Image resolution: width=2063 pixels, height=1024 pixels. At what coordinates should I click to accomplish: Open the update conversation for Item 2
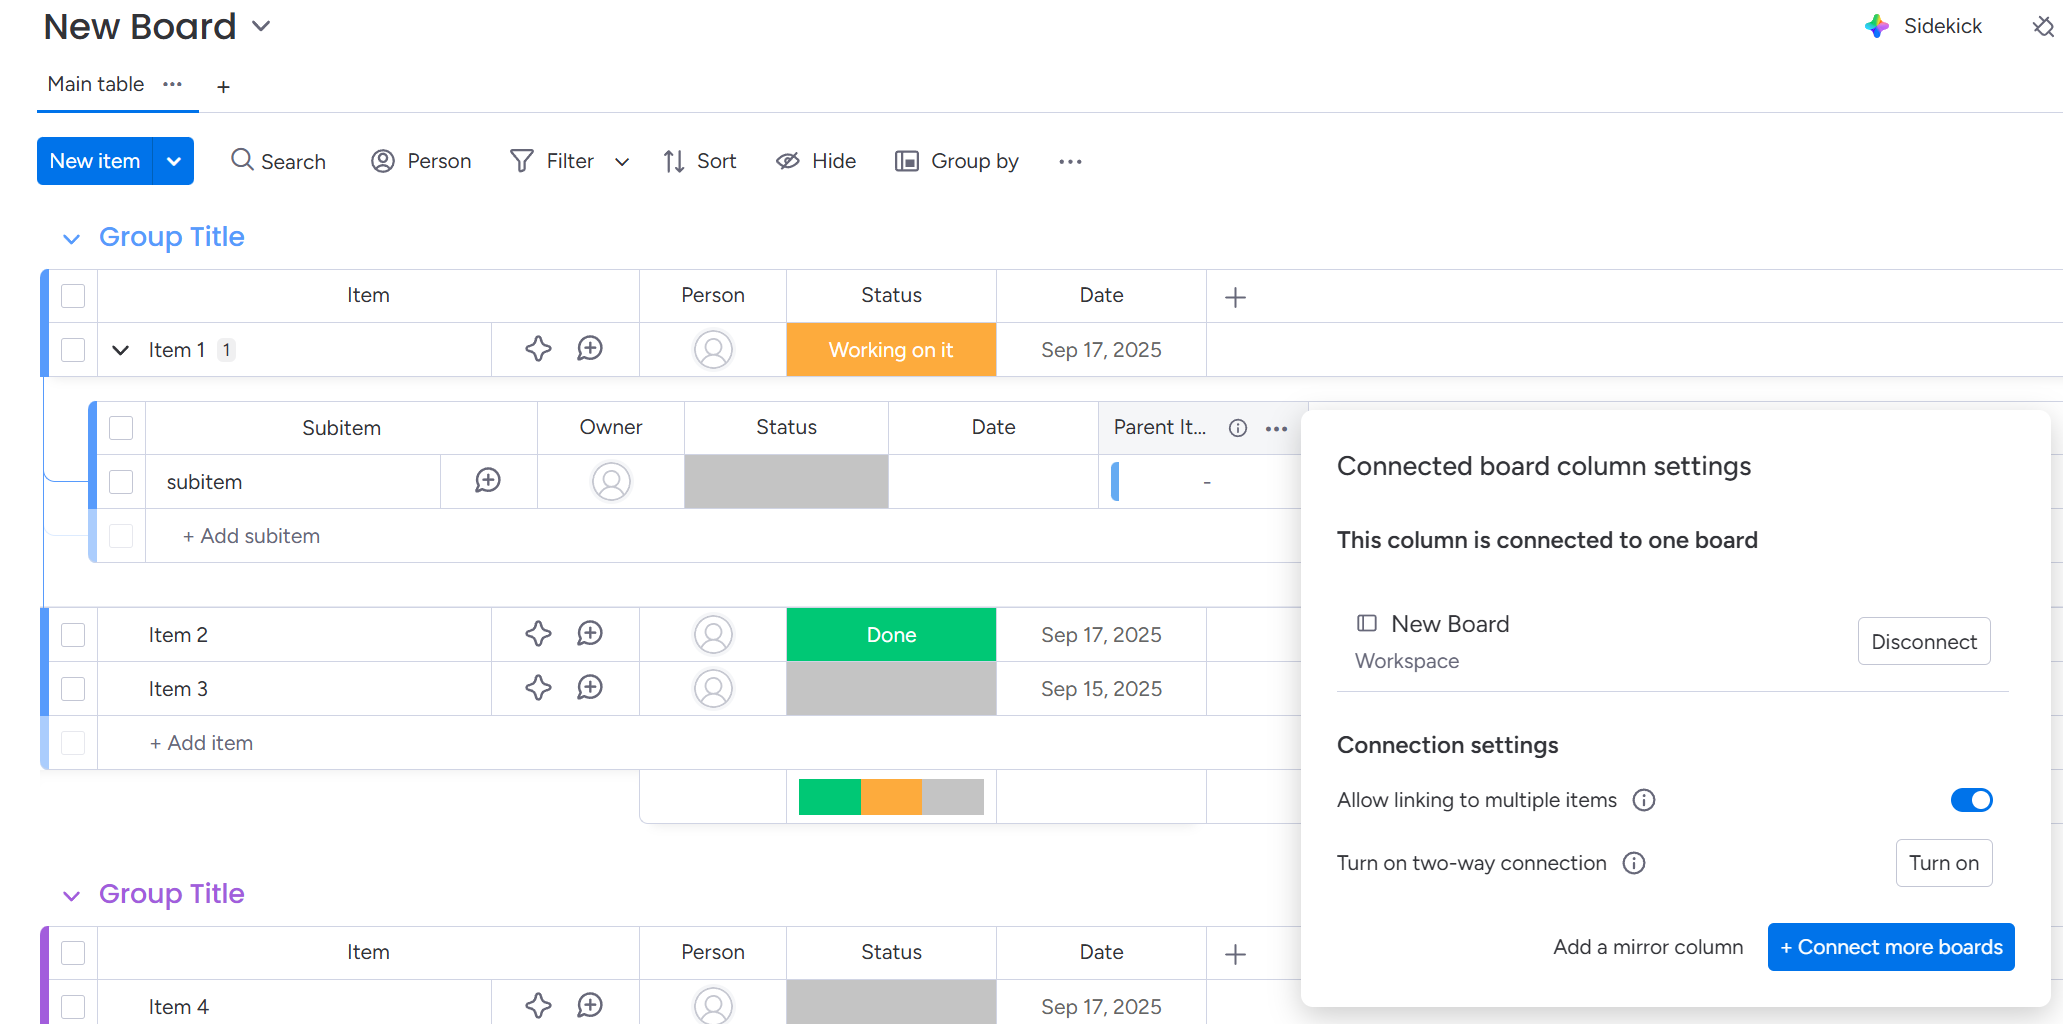tap(590, 634)
